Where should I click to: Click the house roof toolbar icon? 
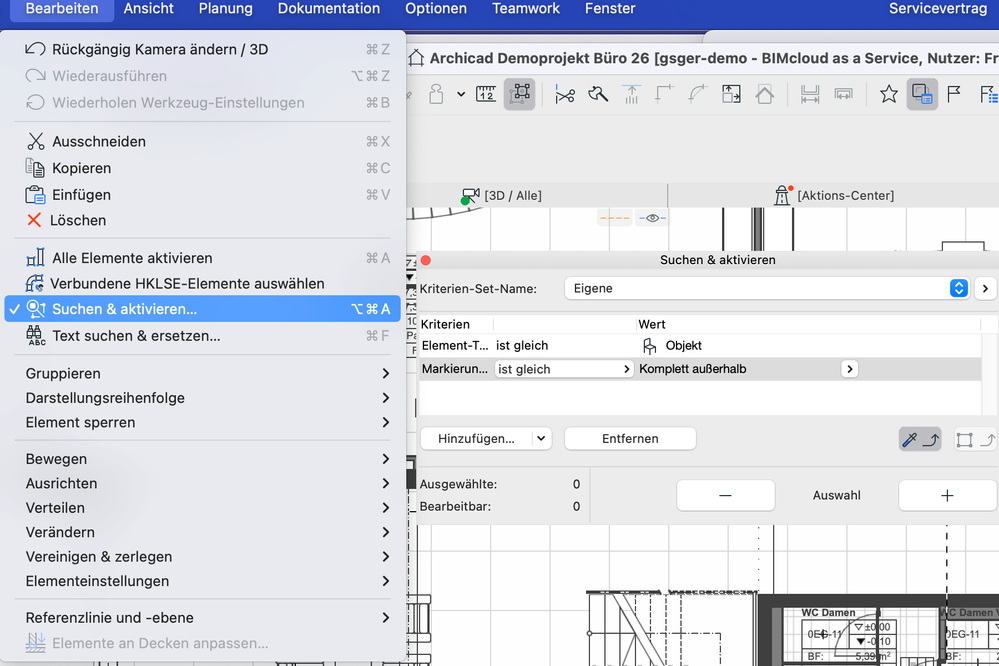(x=765, y=94)
